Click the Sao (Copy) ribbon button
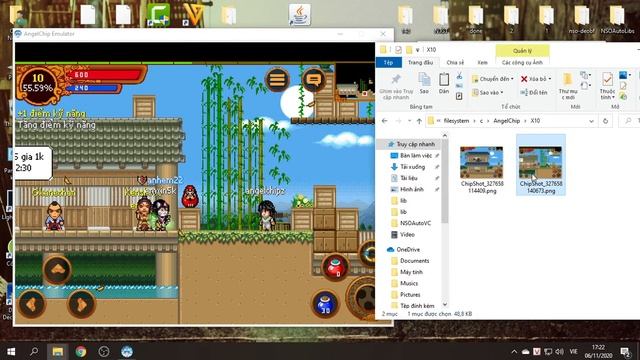The height and width of the screenshot is (360, 640). tap(424, 83)
